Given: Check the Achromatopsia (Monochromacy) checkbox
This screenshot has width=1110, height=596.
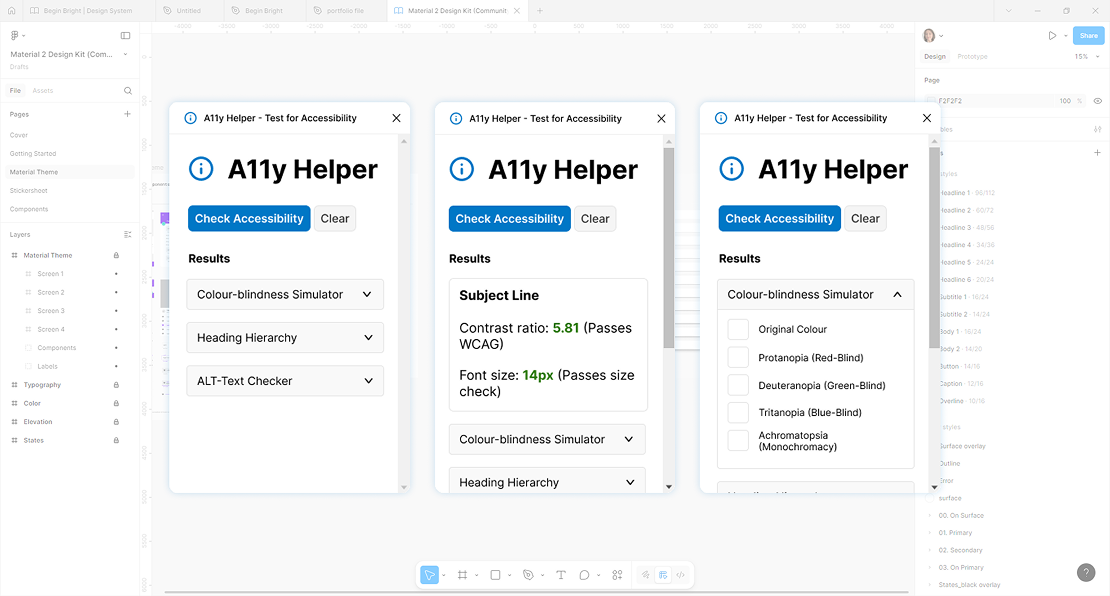Looking at the screenshot, I should click(x=738, y=440).
